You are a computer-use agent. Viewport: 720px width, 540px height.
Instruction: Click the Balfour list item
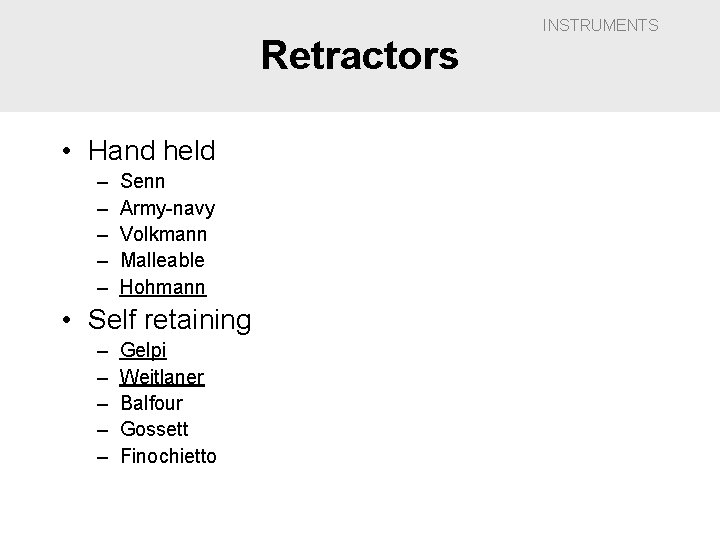150,403
